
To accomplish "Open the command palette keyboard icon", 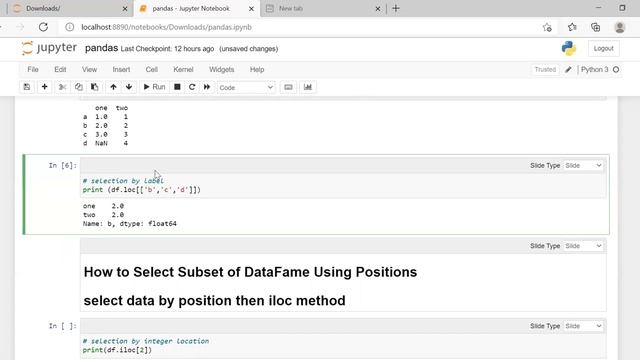I will (288, 87).
